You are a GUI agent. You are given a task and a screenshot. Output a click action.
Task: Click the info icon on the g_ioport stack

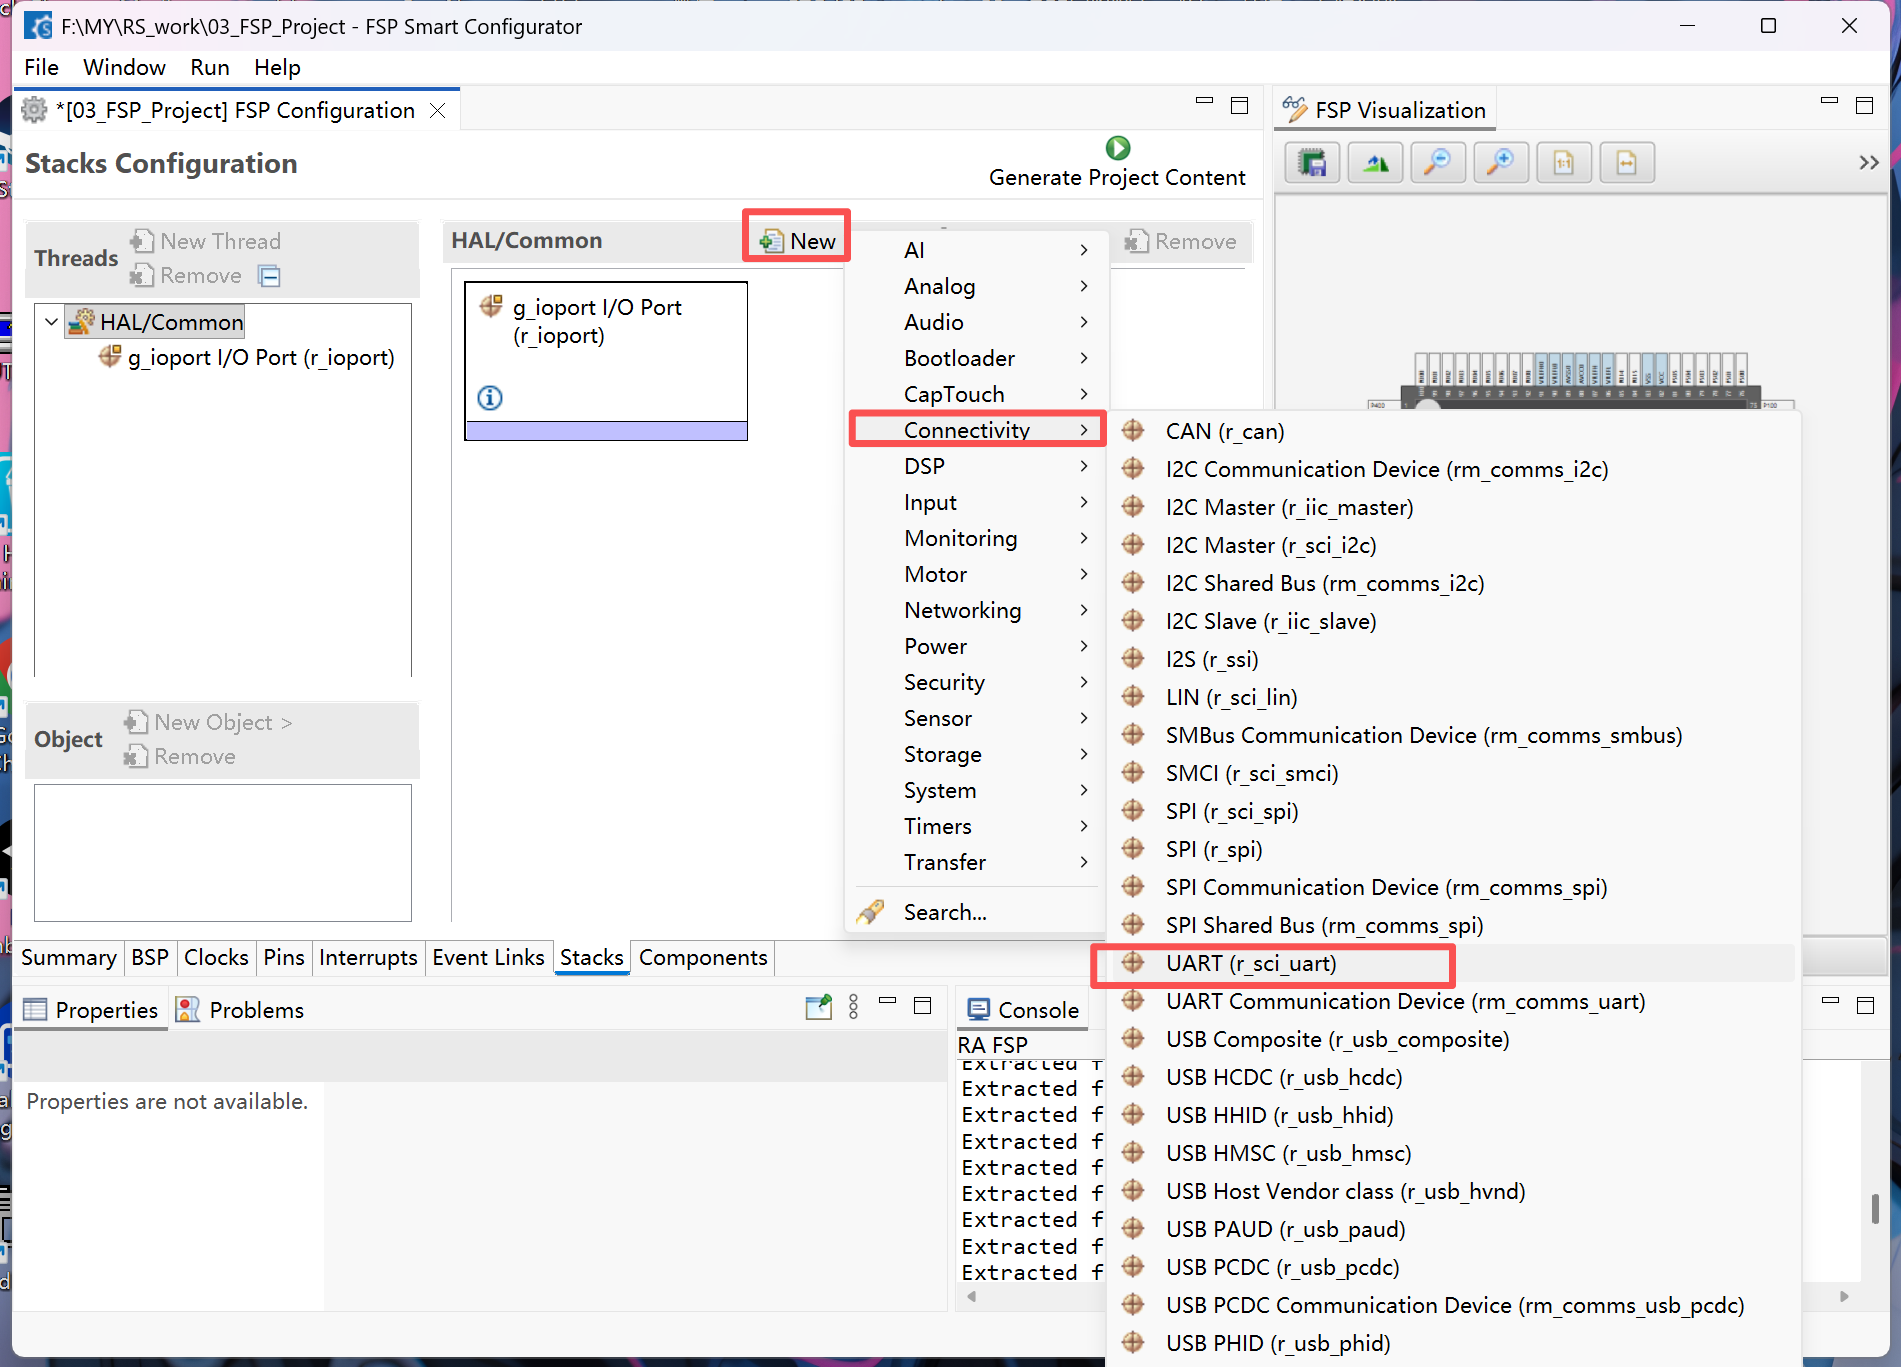(490, 398)
